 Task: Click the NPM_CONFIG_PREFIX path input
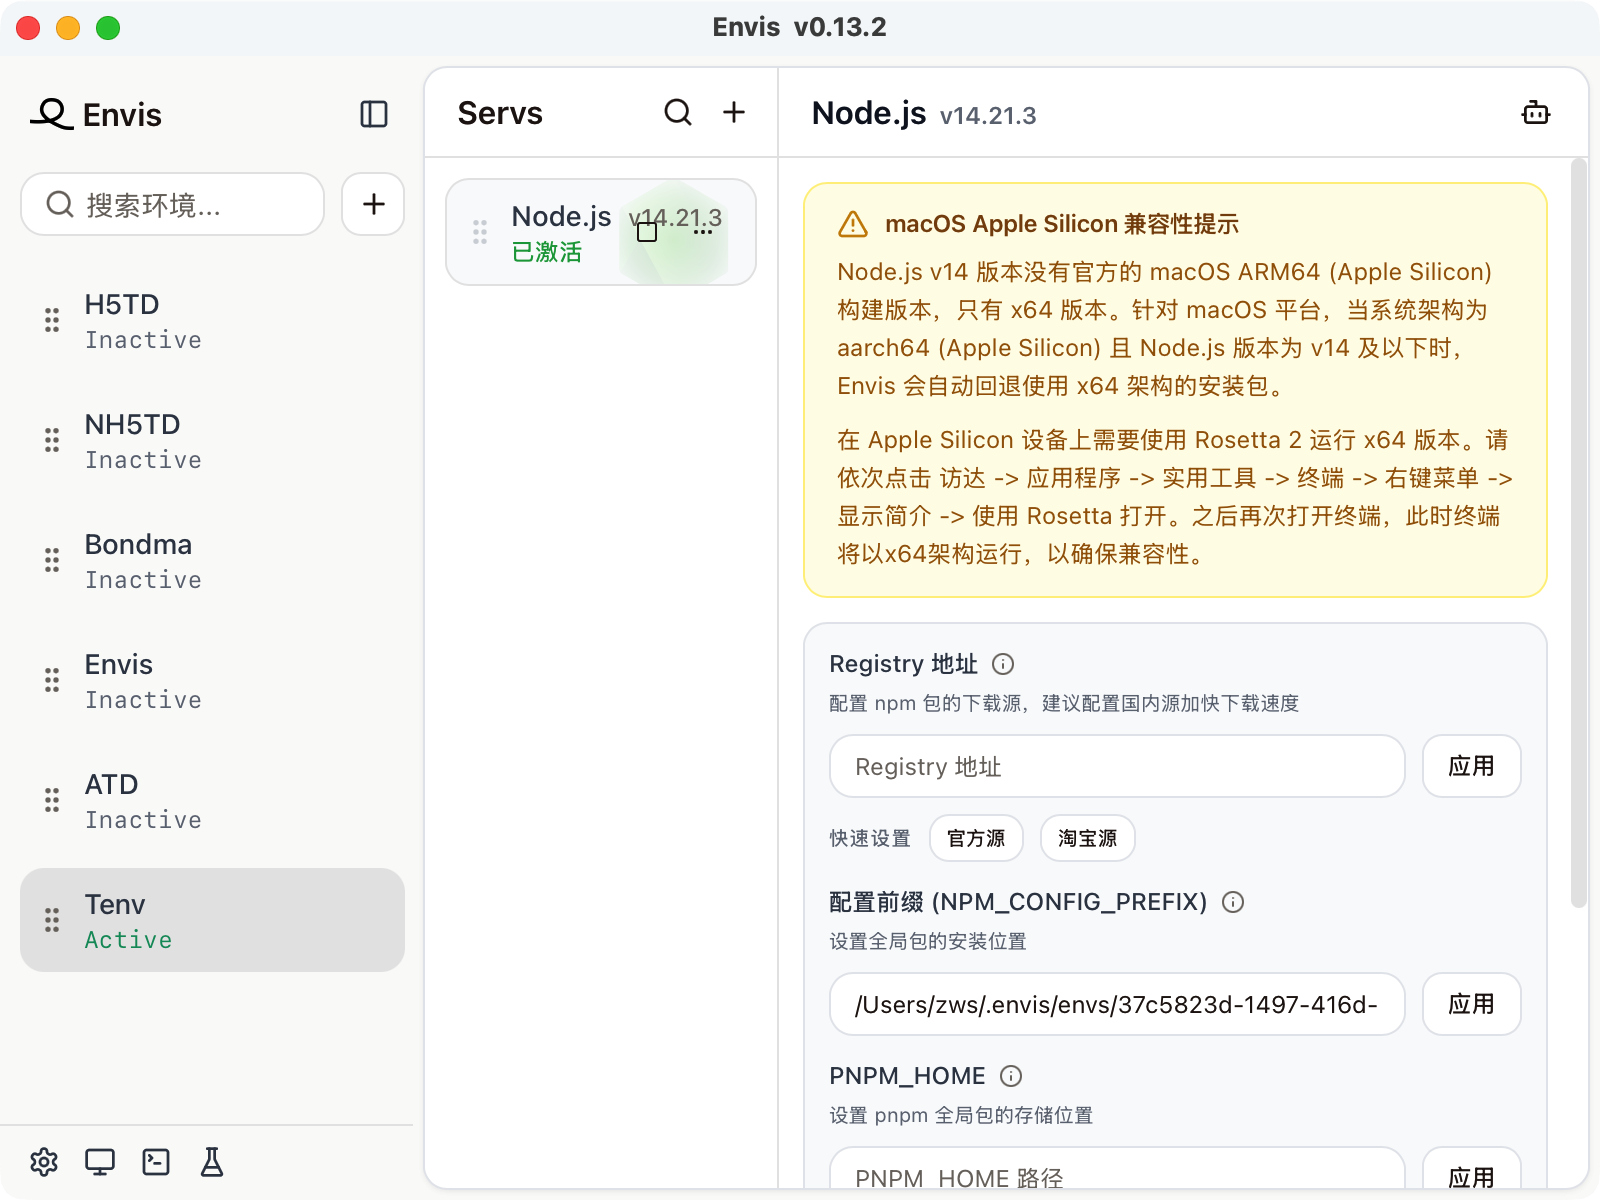click(x=1117, y=1004)
